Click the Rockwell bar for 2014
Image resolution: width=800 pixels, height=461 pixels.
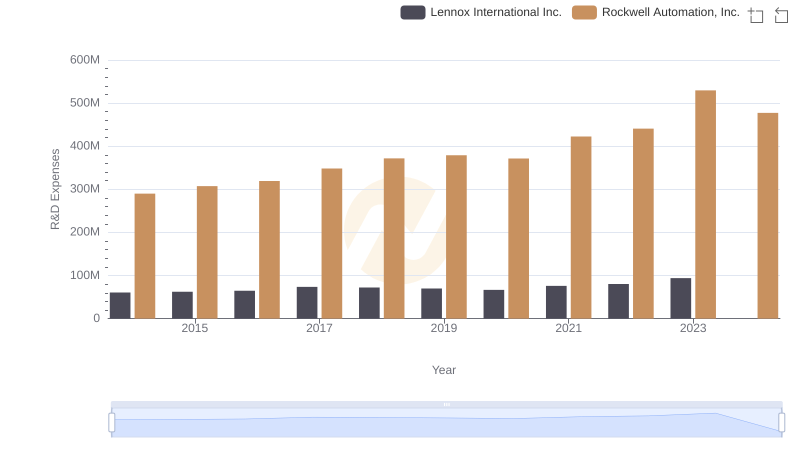coord(145,256)
